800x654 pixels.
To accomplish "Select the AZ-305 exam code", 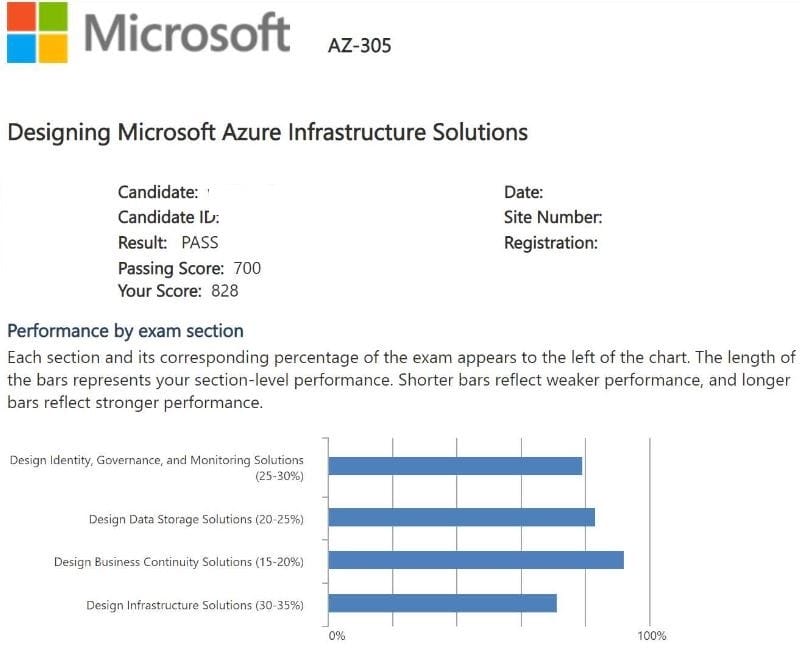I will point(359,45).
